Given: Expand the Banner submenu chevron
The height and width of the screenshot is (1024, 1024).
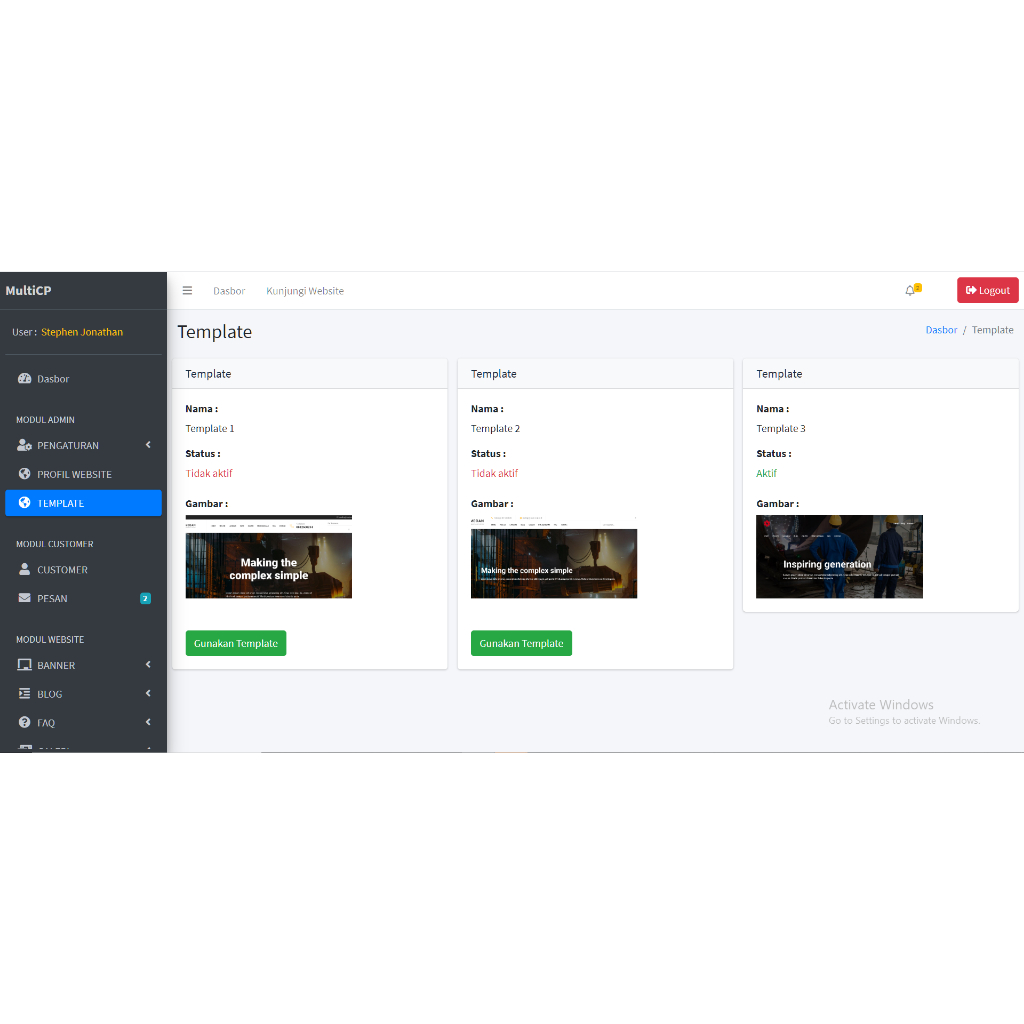Looking at the screenshot, I should [148, 664].
